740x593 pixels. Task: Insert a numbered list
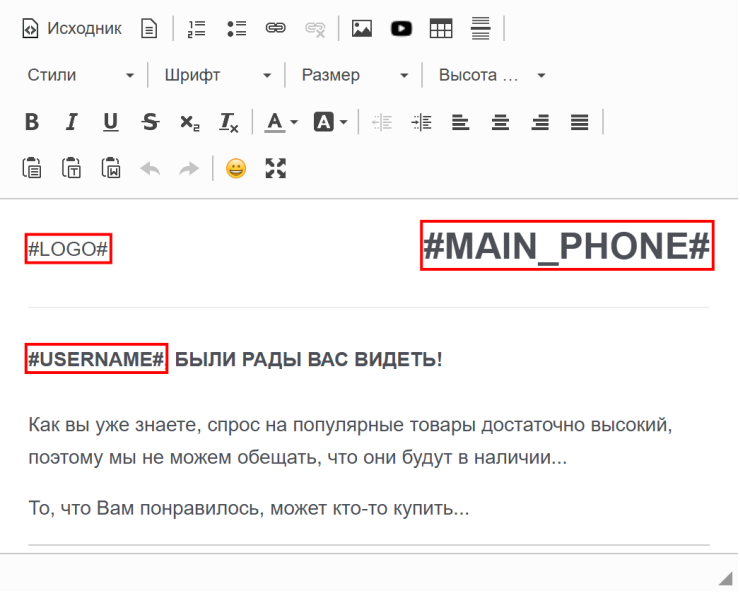tap(196, 28)
